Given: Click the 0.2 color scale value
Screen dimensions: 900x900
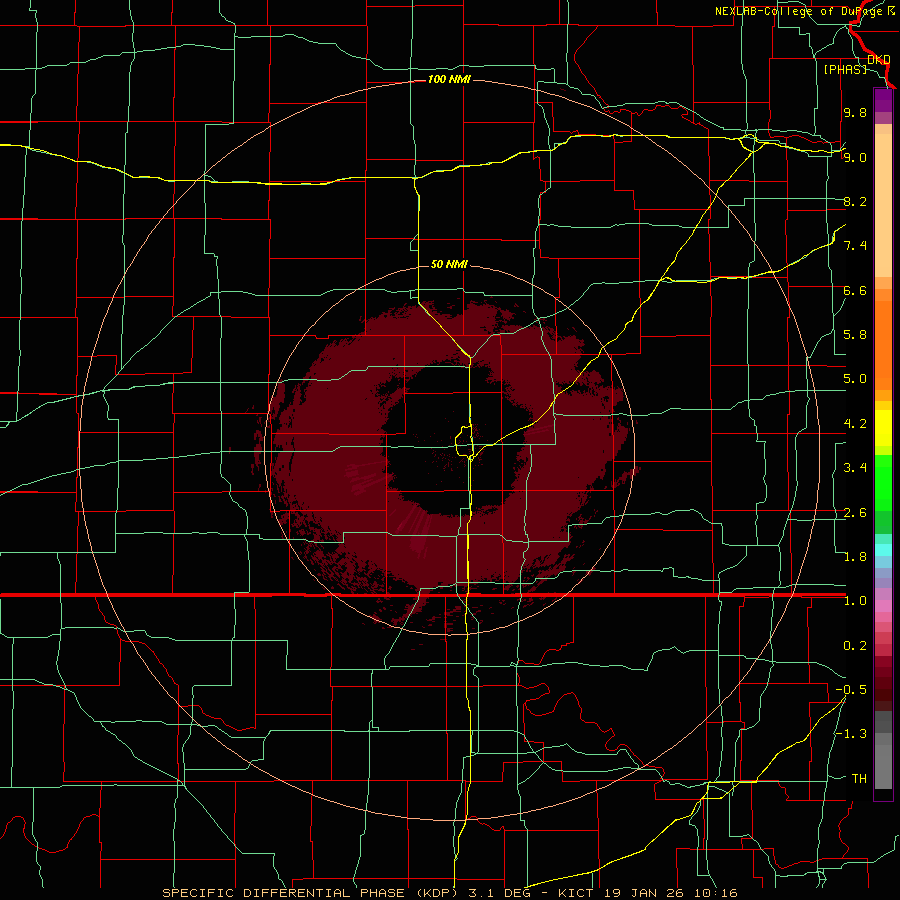Looking at the screenshot, I should click(855, 646).
